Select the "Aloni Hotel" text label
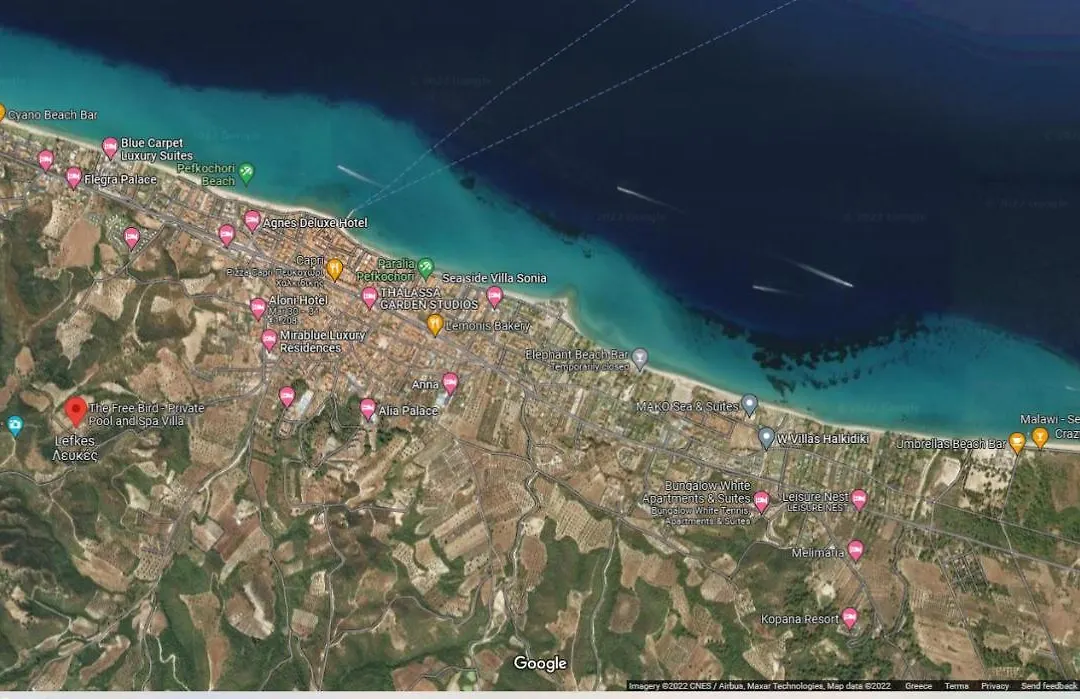The height and width of the screenshot is (699, 1080). 298,300
